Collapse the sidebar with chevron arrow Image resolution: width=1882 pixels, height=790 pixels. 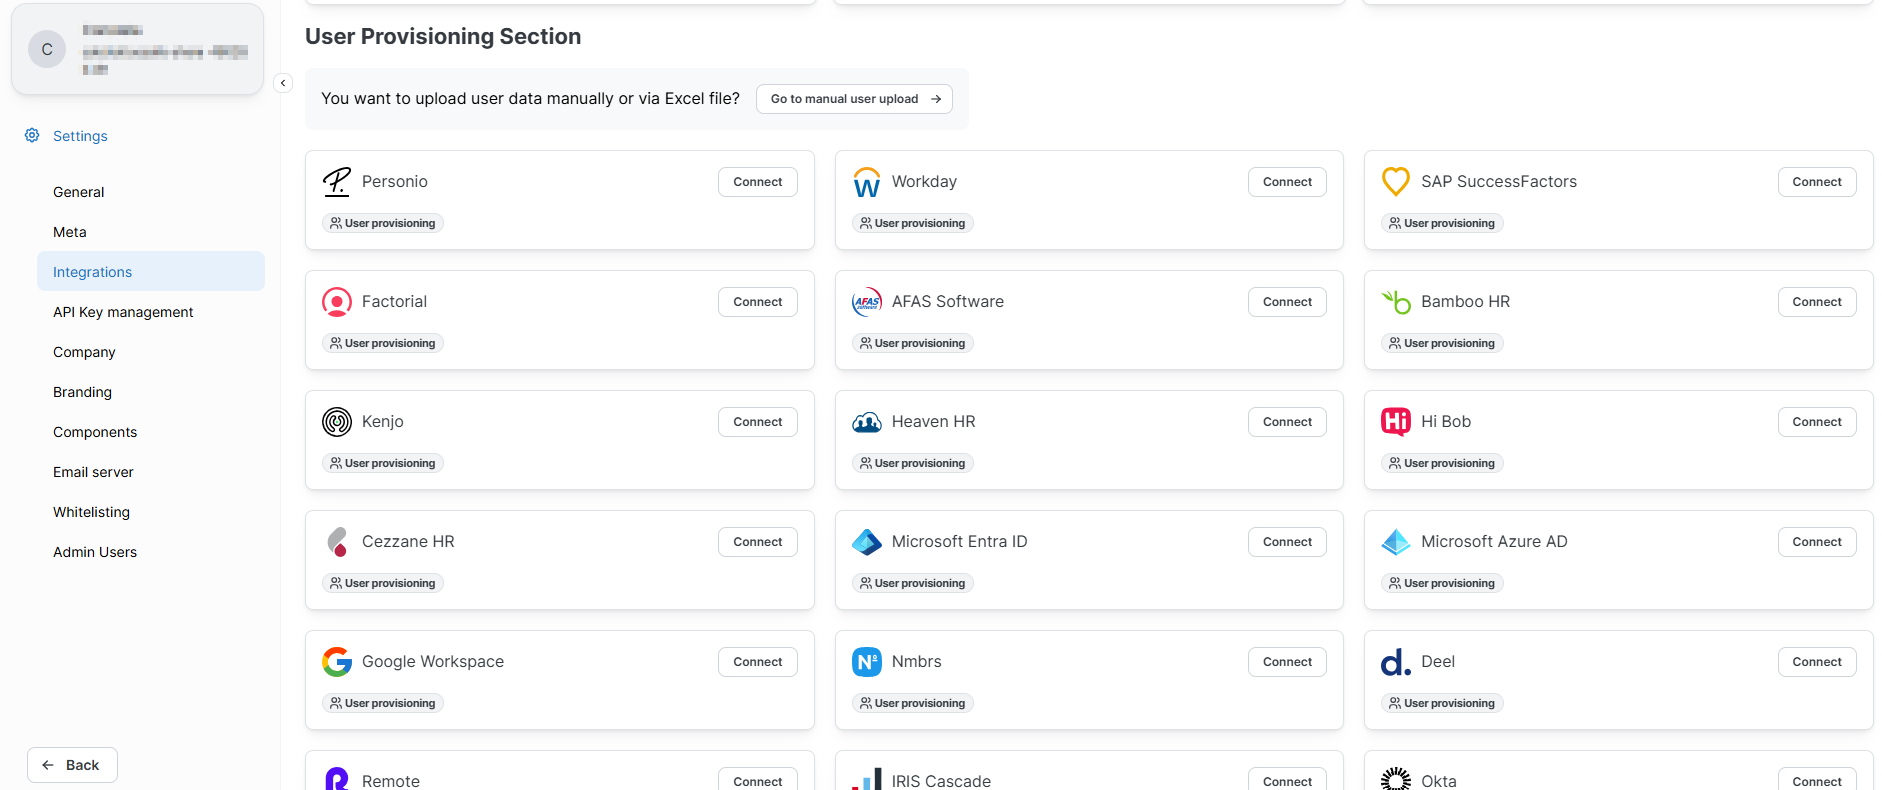click(x=283, y=83)
